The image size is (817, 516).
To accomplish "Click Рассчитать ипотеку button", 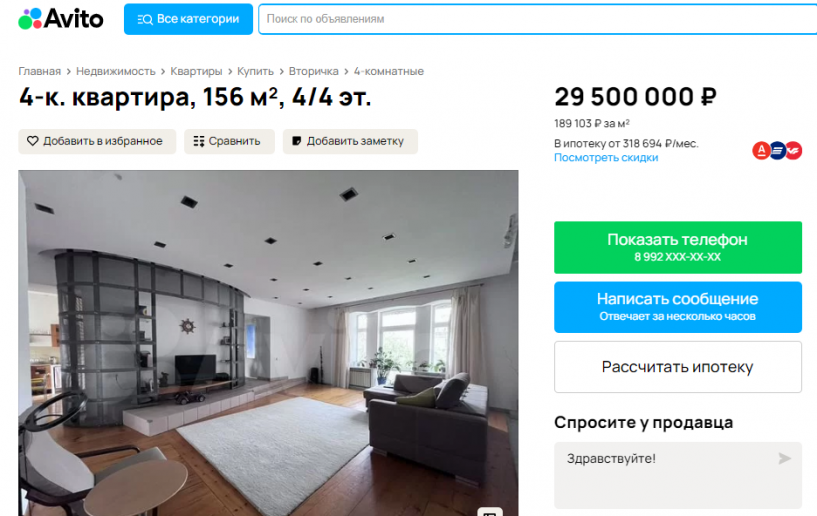I will tap(678, 367).
